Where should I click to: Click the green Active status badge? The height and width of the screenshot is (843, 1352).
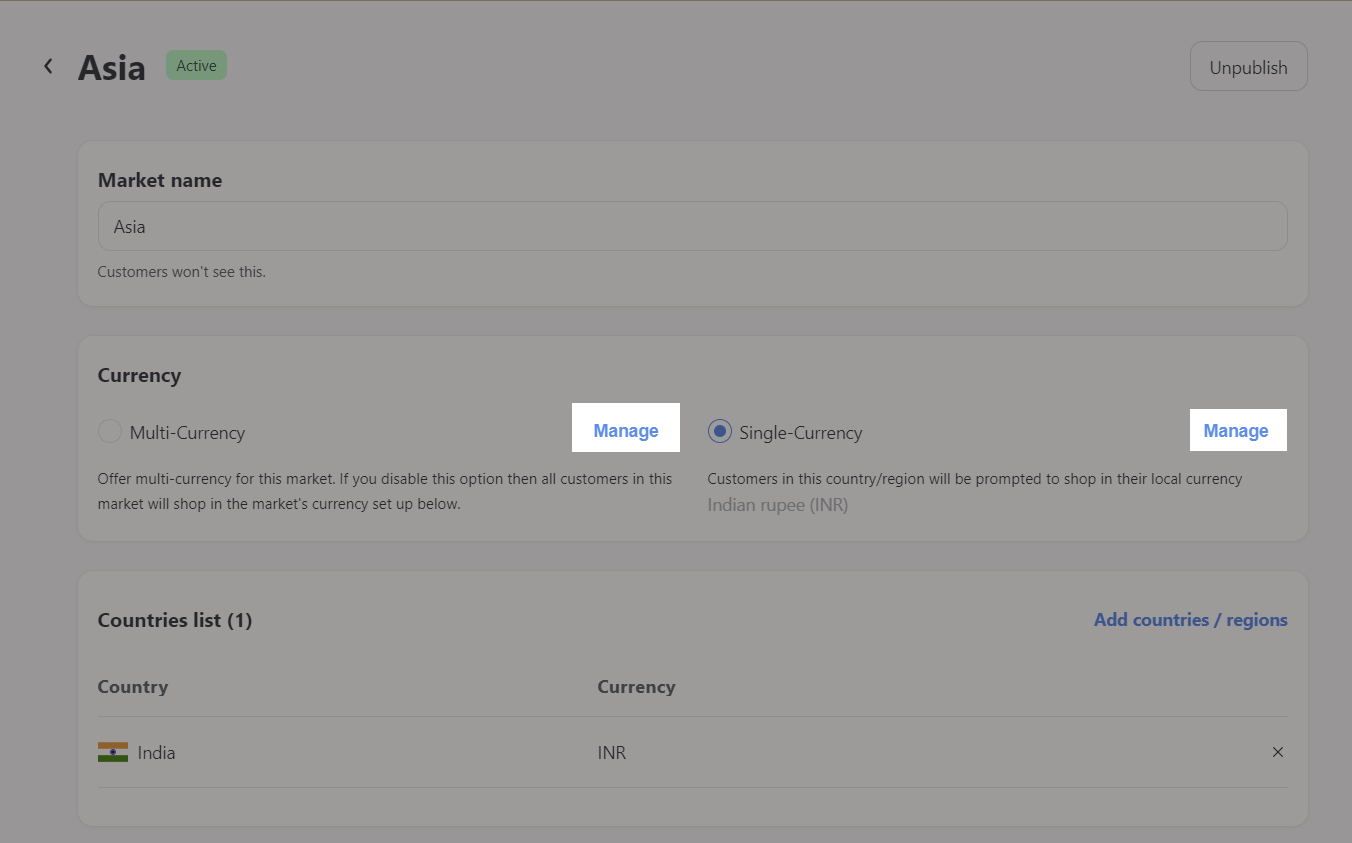click(x=196, y=66)
